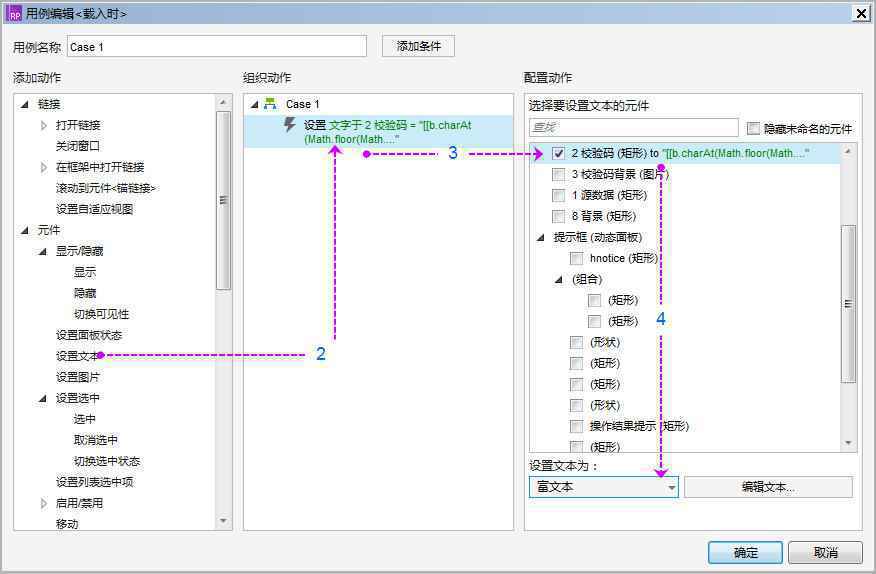
Task: Click the 添加动作 scrollbar thumb
Action: pos(223,200)
